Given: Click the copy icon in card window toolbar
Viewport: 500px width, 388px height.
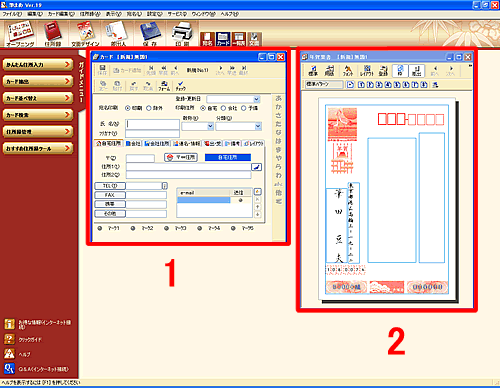Looking at the screenshot, I should click(x=103, y=86).
